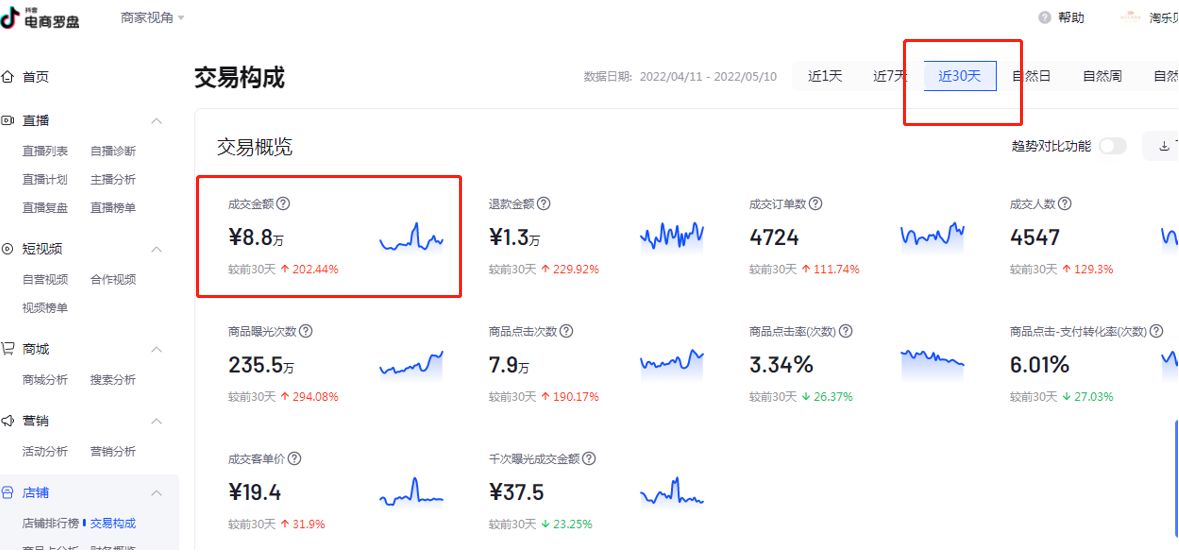Click help icon next to 成交金额
Image resolution: width=1179 pixels, height=554 pixels.
click(283, 204)
